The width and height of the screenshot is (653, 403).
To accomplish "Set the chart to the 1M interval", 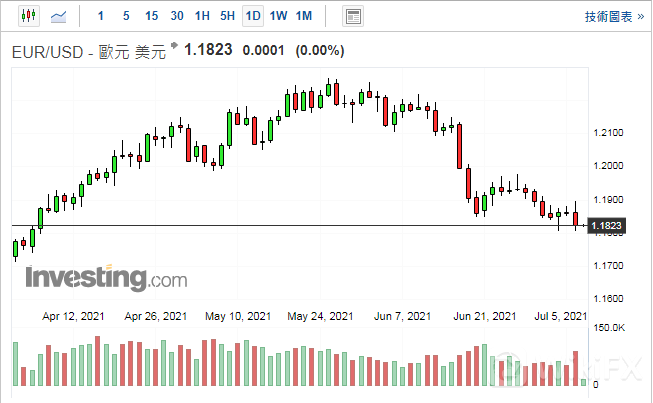I will click(304, 16).
